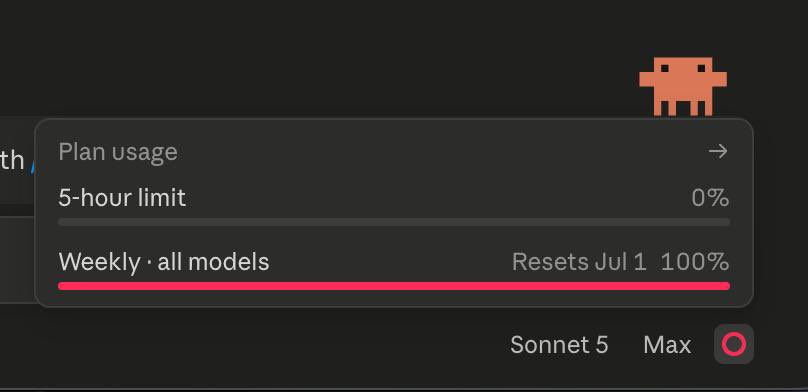This screenshot has width=808, height=392.
Task: Open the Sonnet 5 model selector
Action: (559, 345)
